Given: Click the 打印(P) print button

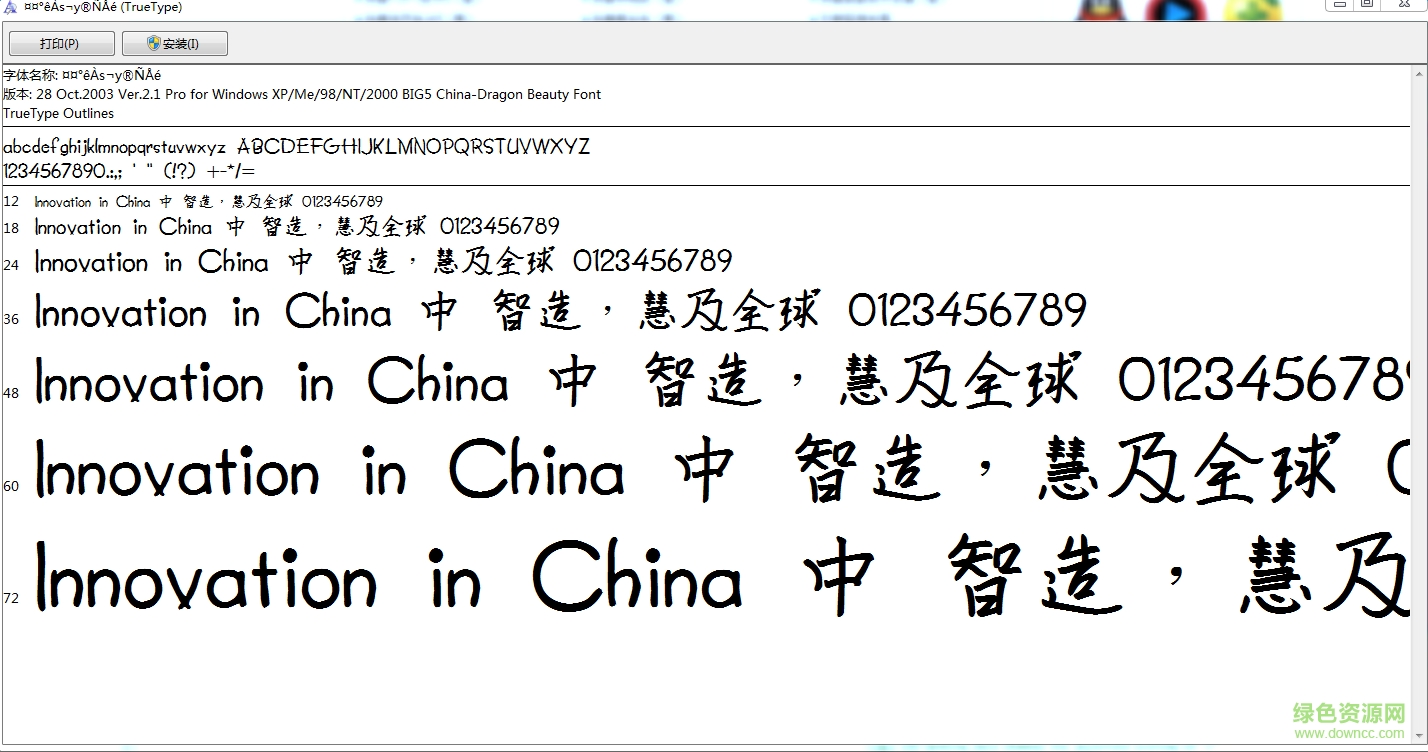Looking at the screenshot, I should [x=59, y=44].
